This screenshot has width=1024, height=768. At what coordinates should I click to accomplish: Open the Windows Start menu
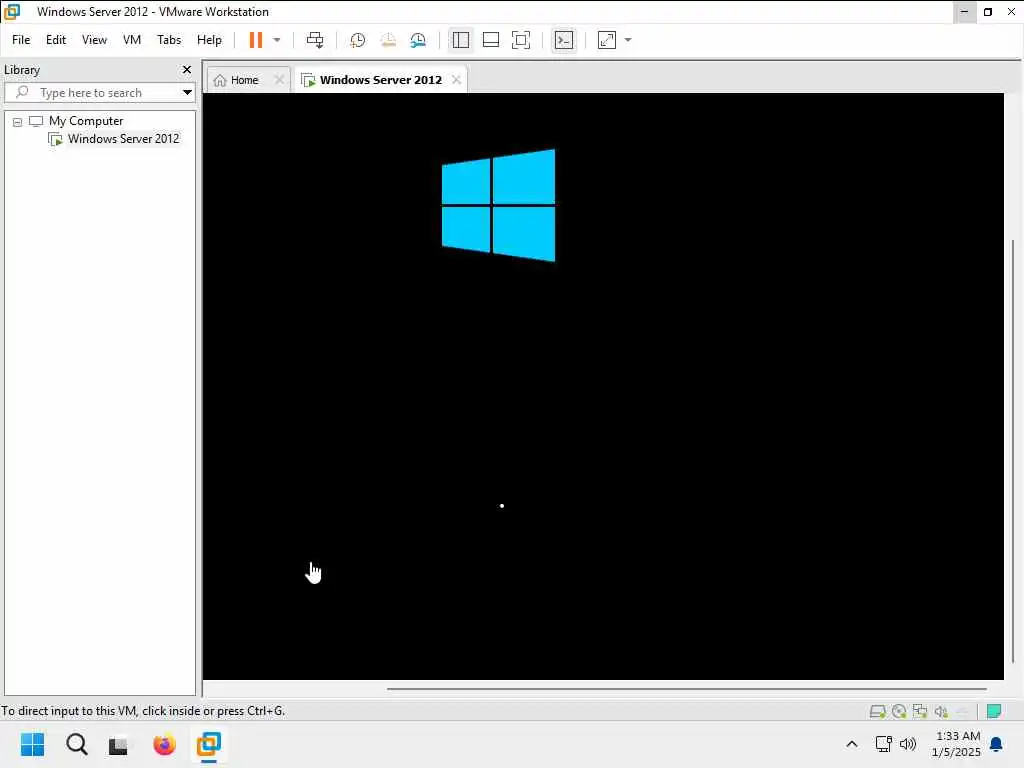[33, 744]
